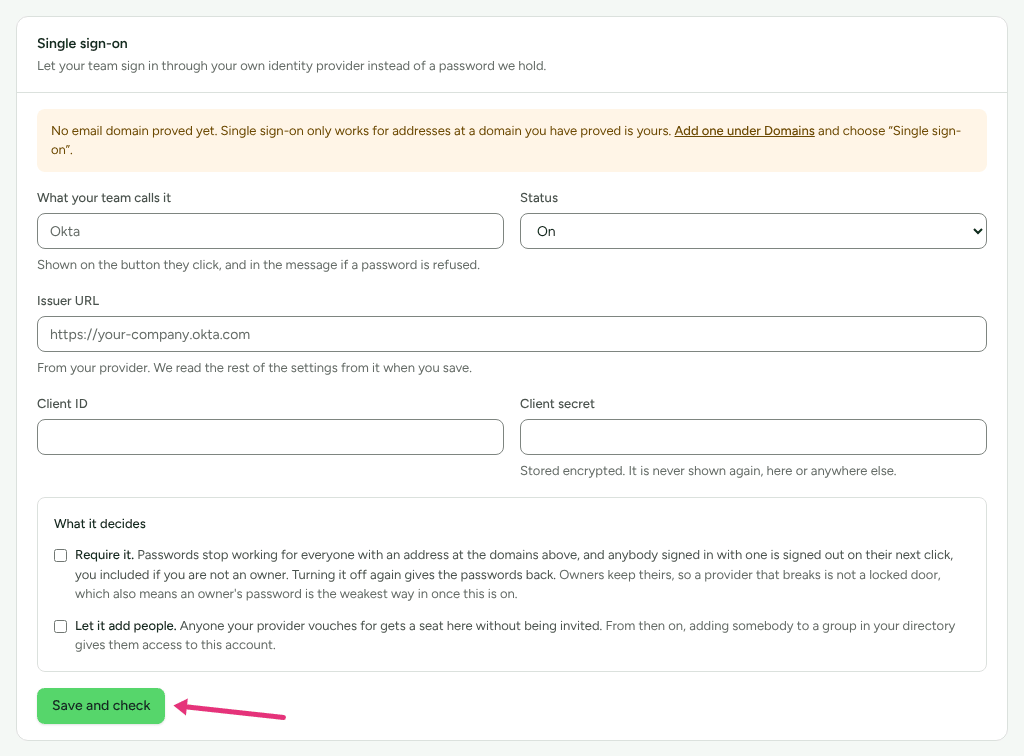
Task: Click the 'From your provider' hint text
Action: pos(254,368)
